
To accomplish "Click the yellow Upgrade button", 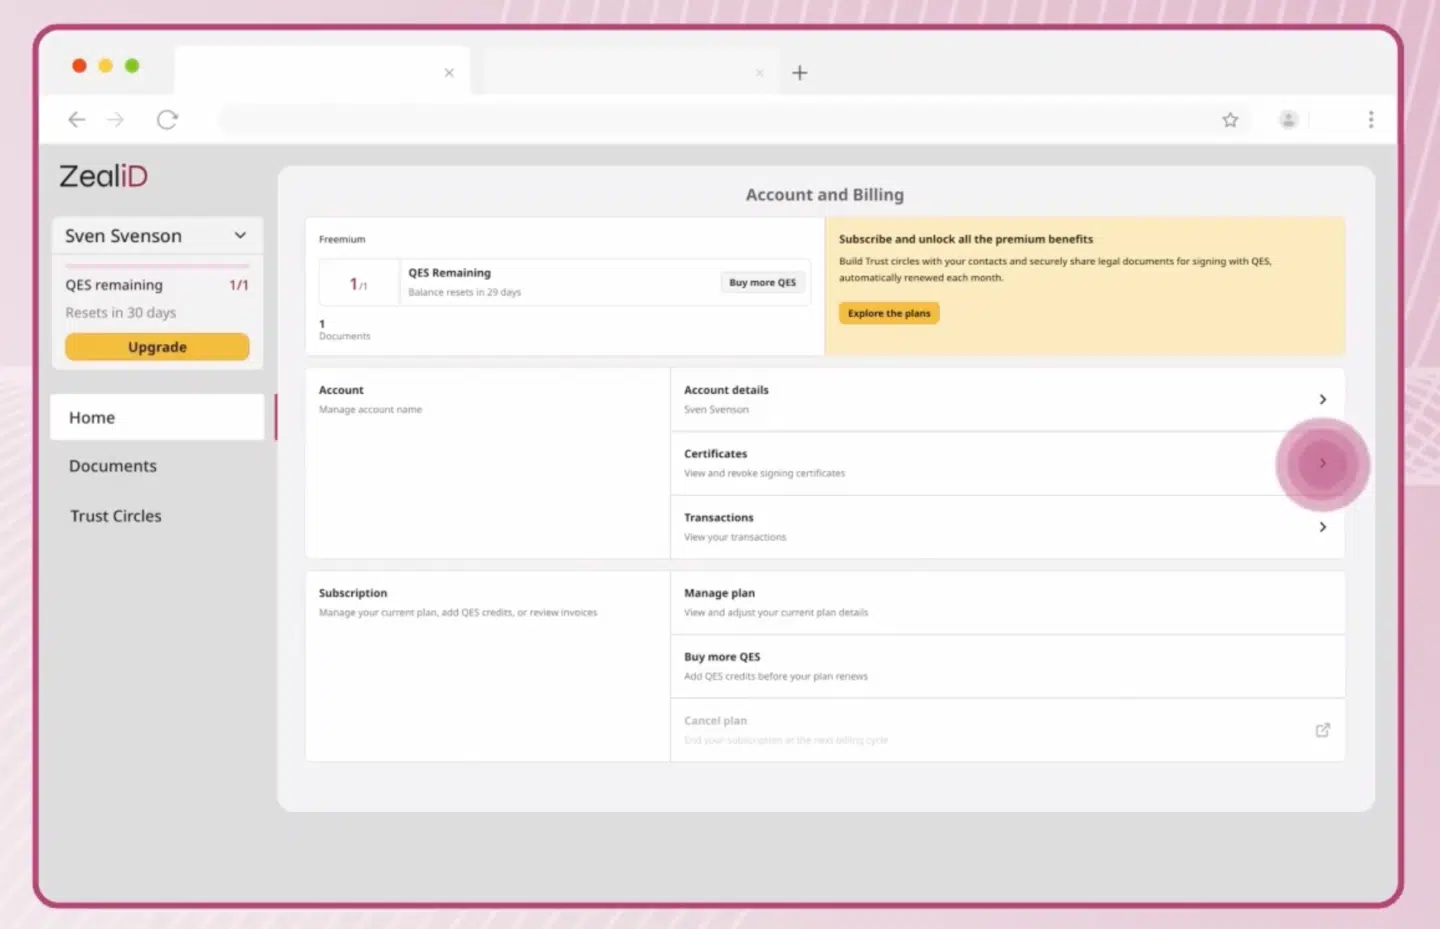I will [157, 347].
